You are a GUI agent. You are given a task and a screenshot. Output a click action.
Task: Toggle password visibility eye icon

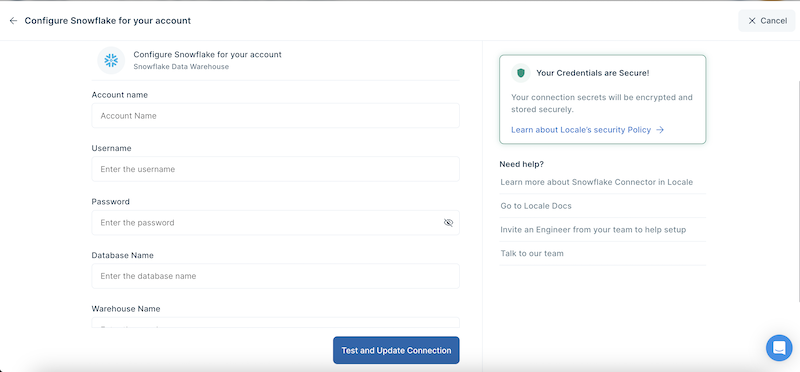click(x=448, y=222)
